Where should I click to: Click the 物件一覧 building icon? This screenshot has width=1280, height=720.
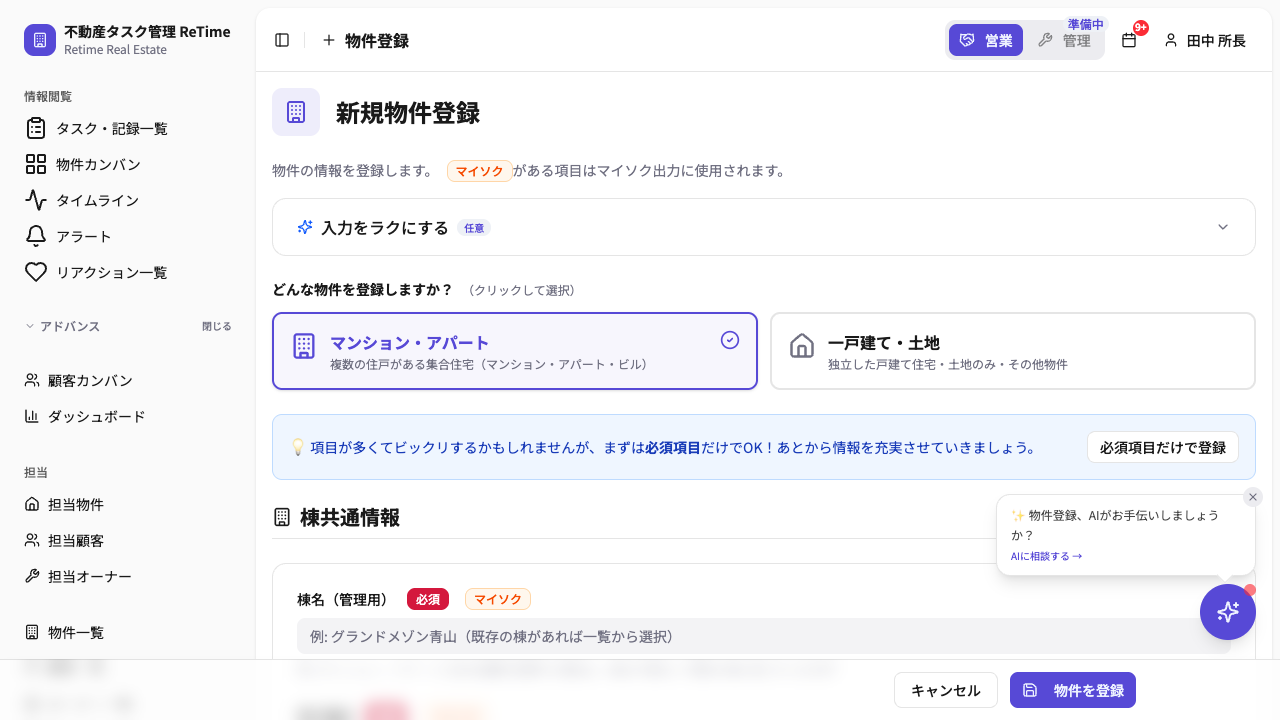point(32,632)
